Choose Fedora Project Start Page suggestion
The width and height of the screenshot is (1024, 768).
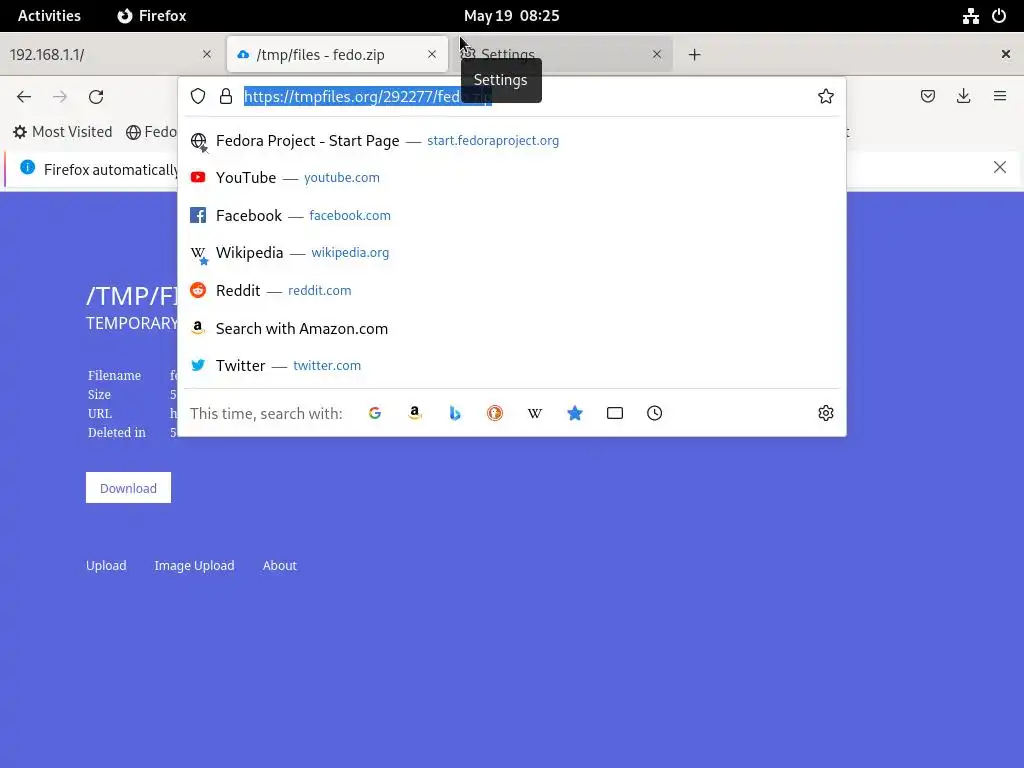[511, 140]
